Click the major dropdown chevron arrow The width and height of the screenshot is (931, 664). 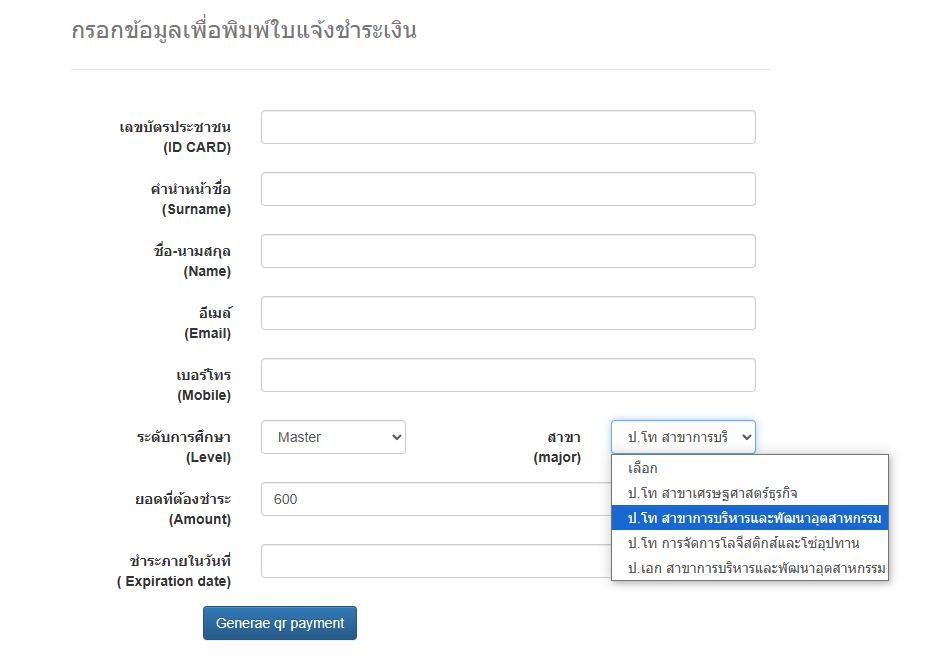coord(746,437)
